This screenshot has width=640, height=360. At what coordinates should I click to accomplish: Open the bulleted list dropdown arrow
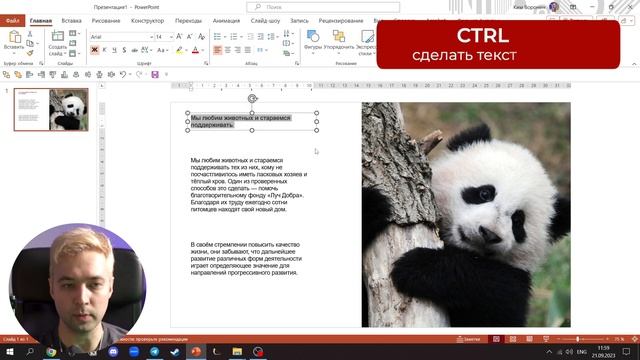(225, 37)
